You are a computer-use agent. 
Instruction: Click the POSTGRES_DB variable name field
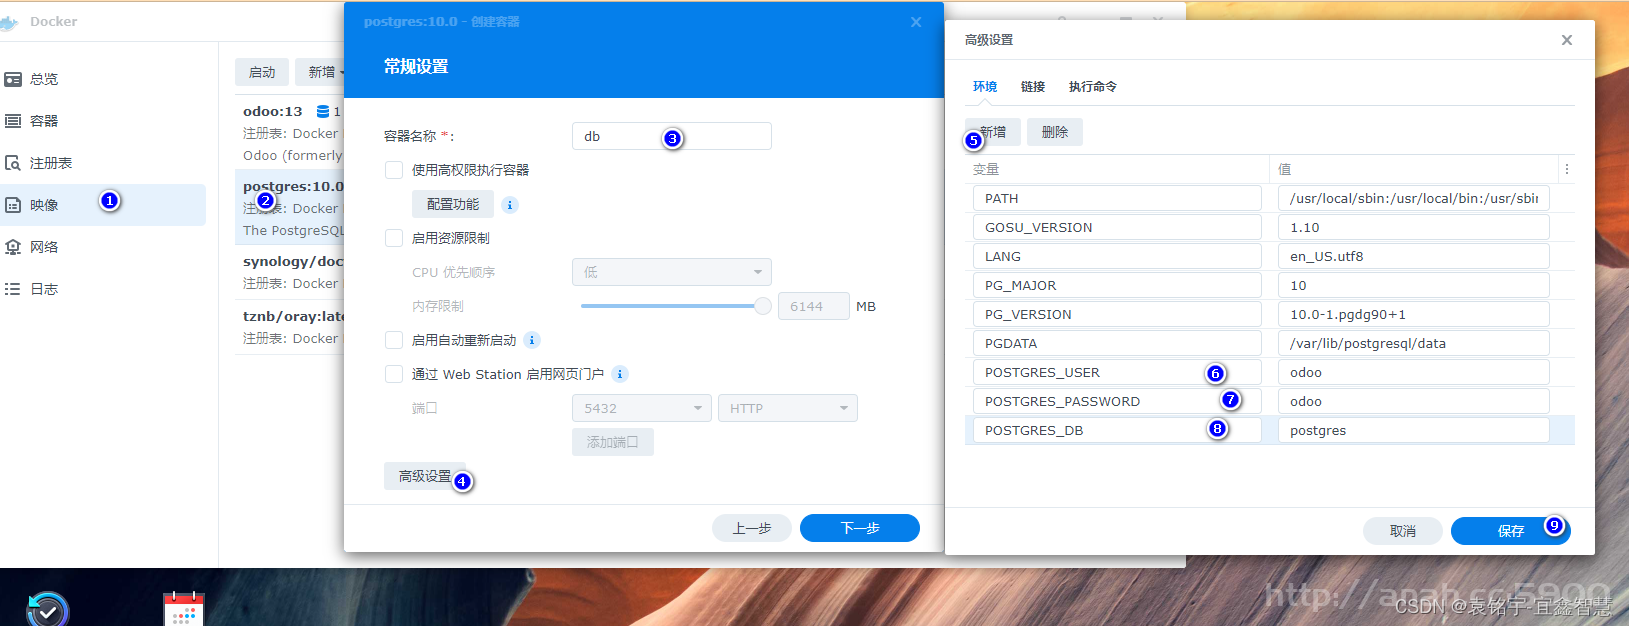click(x=1117, y=430)
